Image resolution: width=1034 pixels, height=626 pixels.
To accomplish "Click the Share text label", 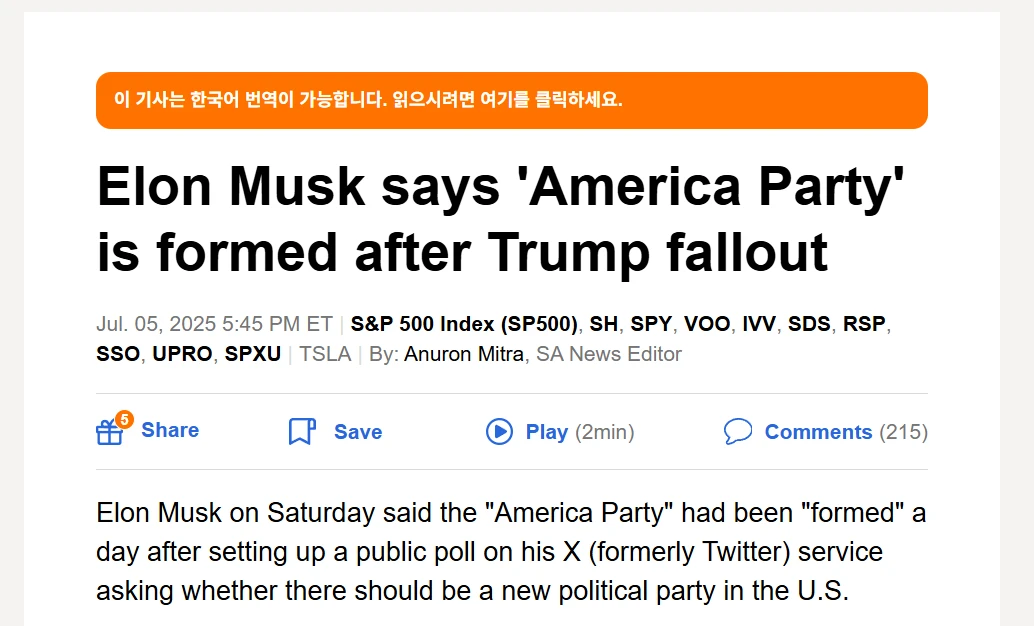I will coord(170,430).
